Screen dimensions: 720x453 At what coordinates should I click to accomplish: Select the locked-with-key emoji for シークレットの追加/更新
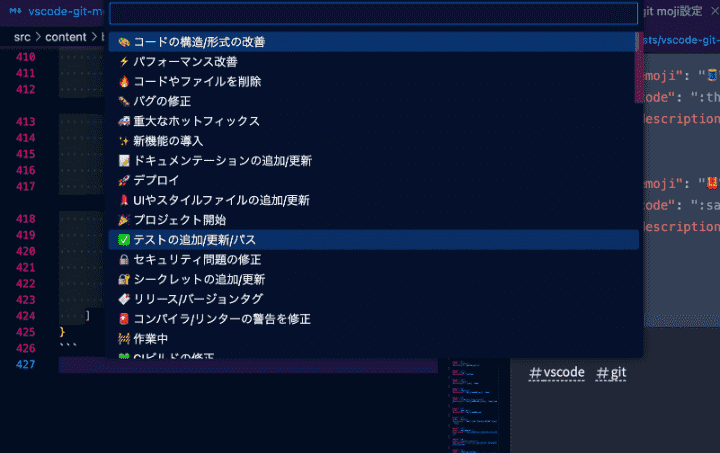[x=124, y=280]
